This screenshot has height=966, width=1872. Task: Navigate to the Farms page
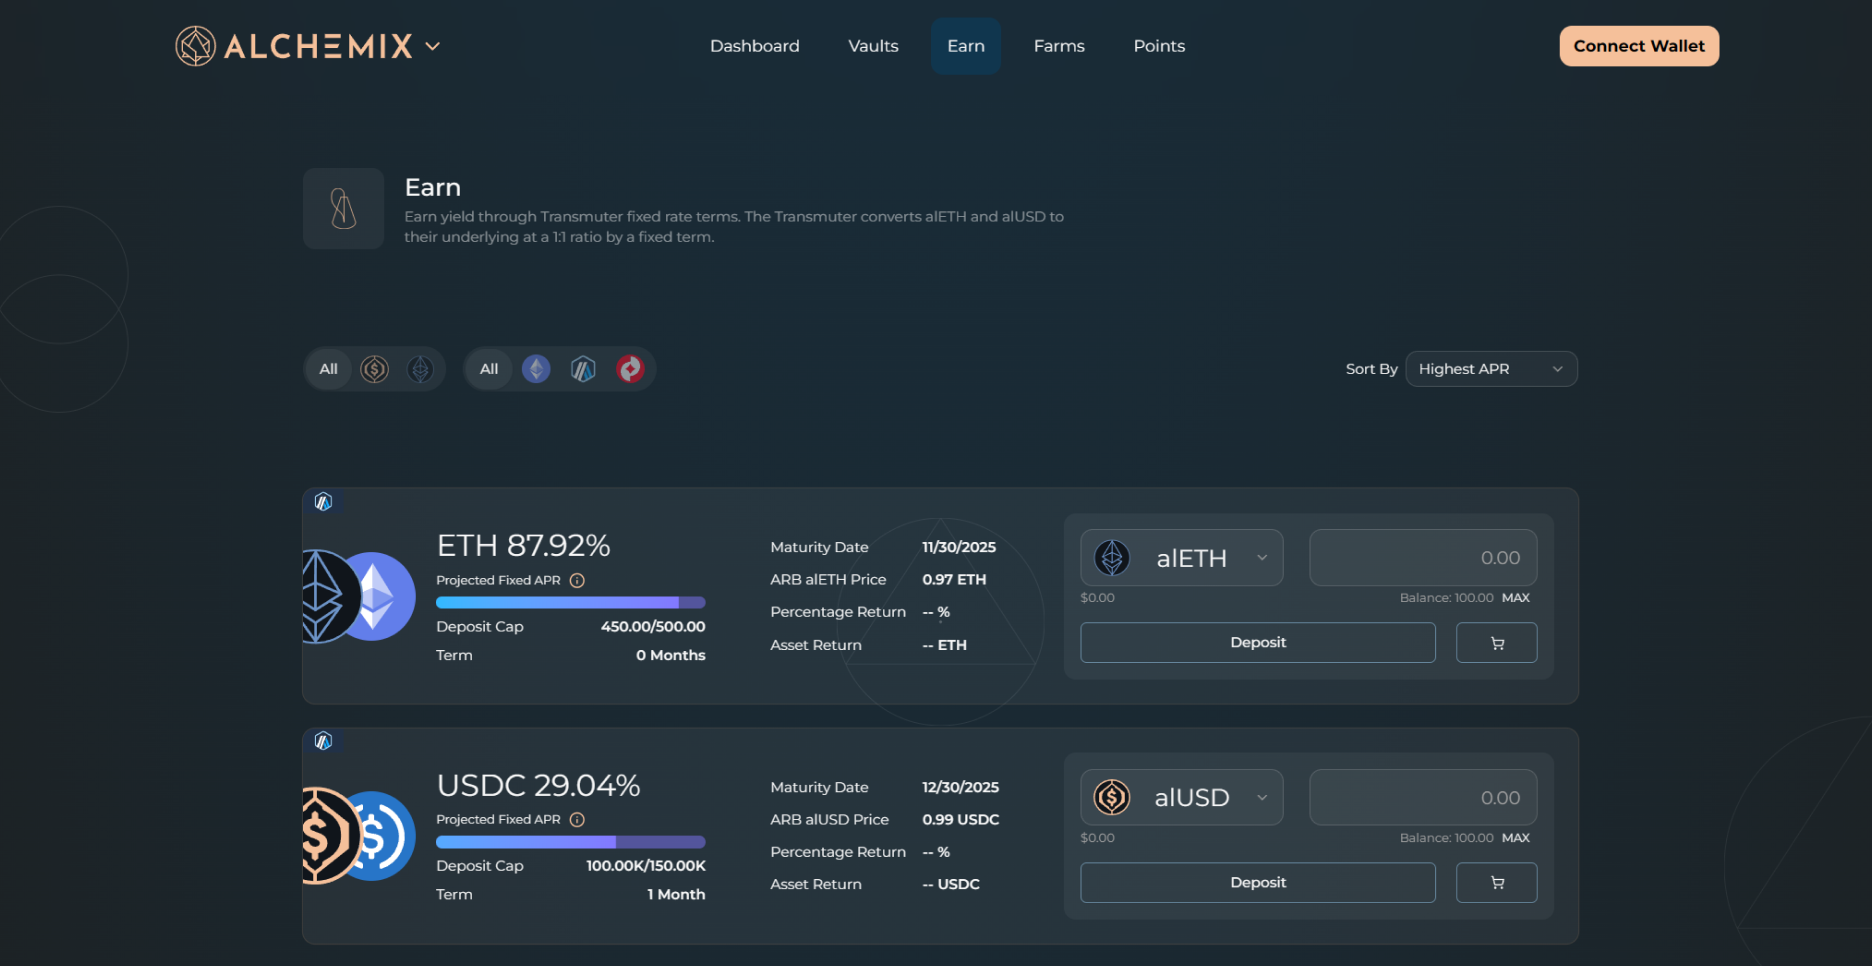pyautogui.click(x=1059, y=45)
